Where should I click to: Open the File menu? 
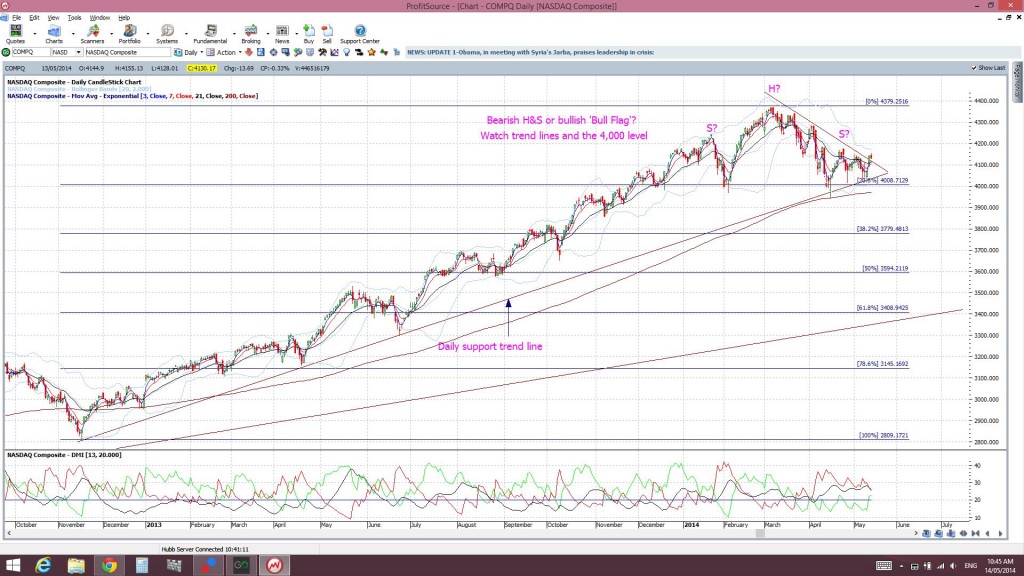pyautogui.click(x=16, y=18)
